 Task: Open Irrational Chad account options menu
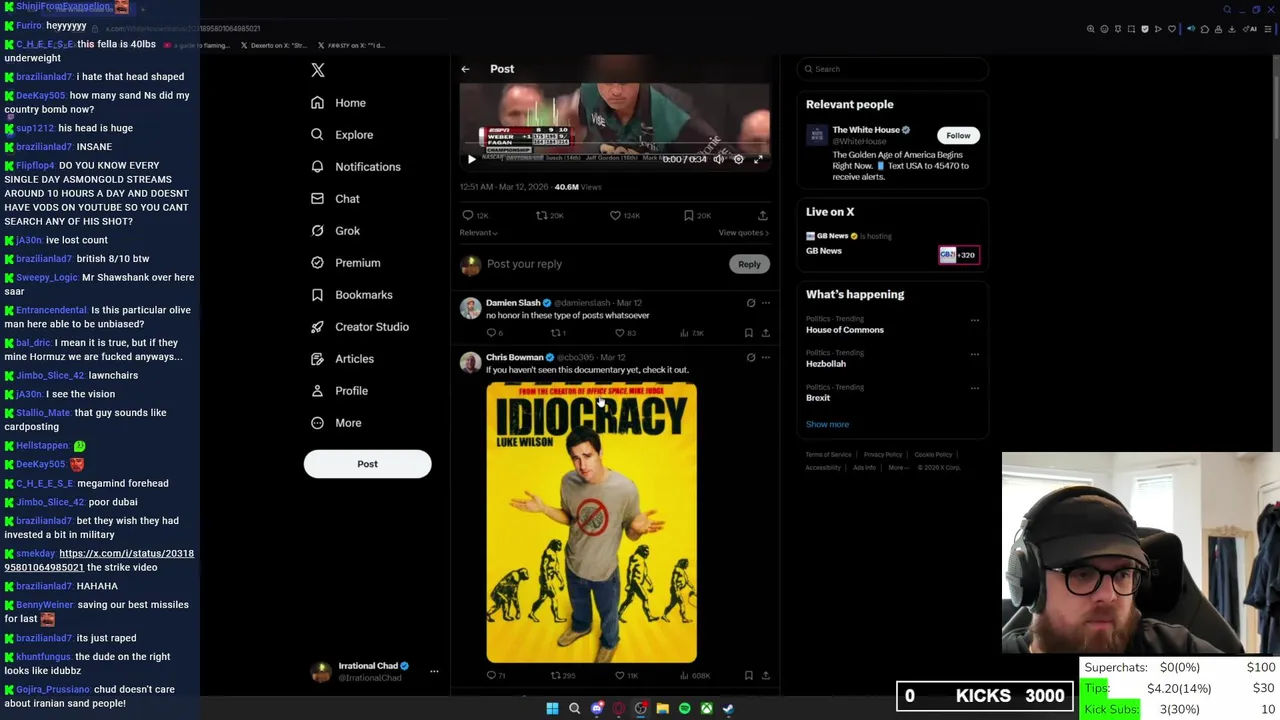point(434,672)
